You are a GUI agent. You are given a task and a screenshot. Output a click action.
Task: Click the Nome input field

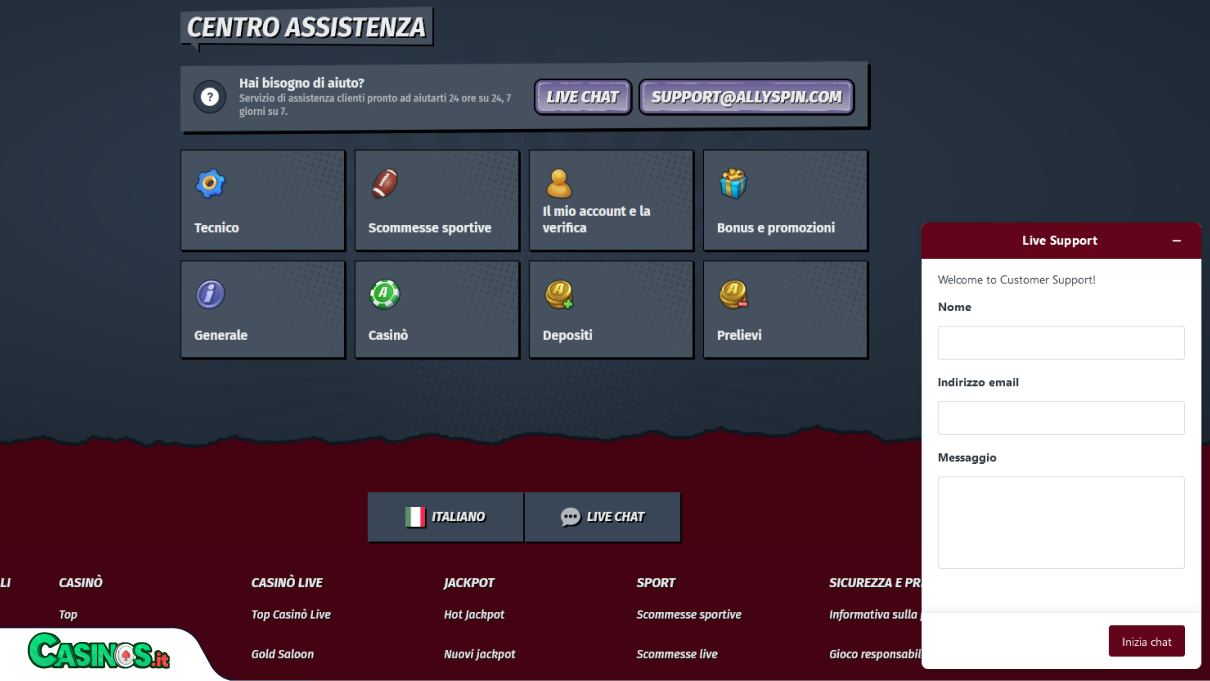click(x=1060, y=342)
